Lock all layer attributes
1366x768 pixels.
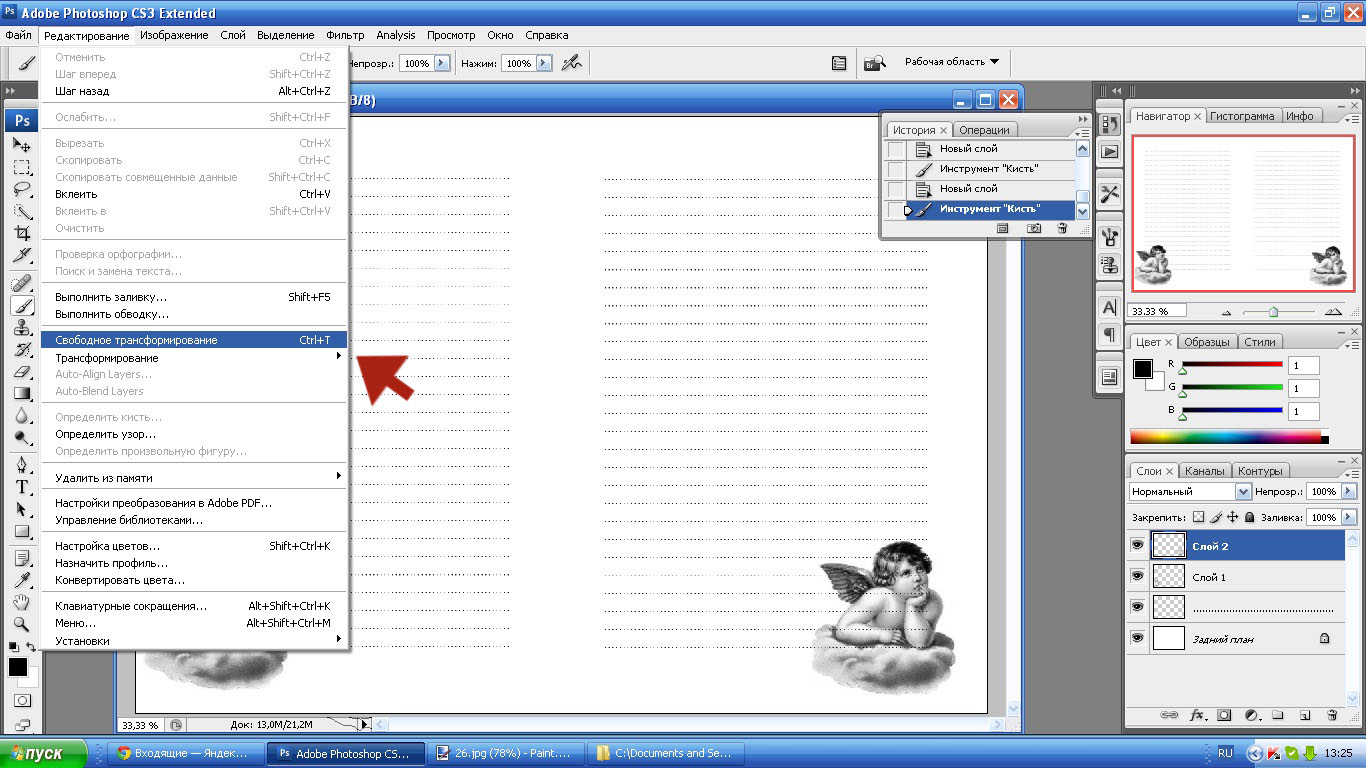coord(1249,518)
